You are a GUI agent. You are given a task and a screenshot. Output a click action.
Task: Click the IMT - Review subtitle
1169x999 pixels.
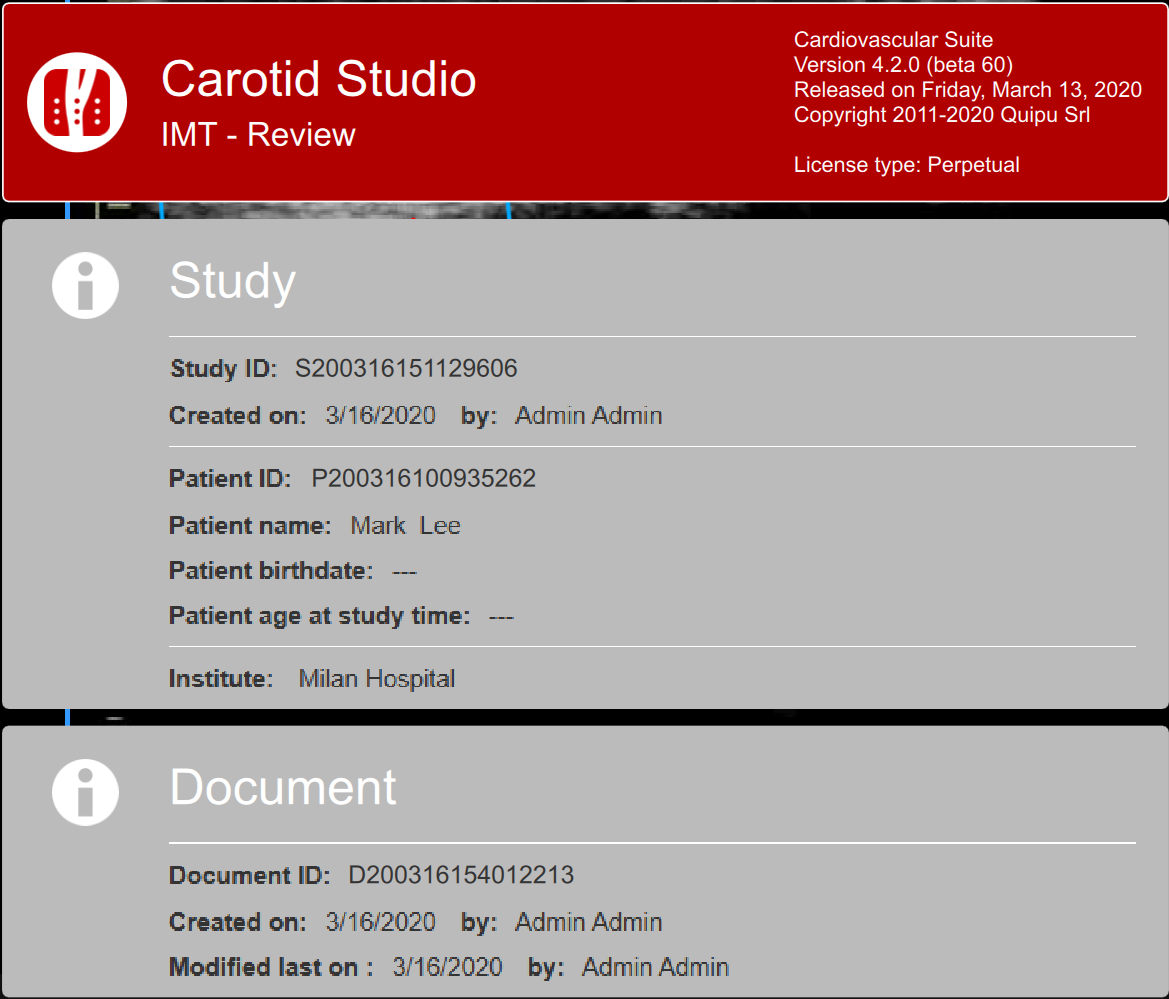258,135
